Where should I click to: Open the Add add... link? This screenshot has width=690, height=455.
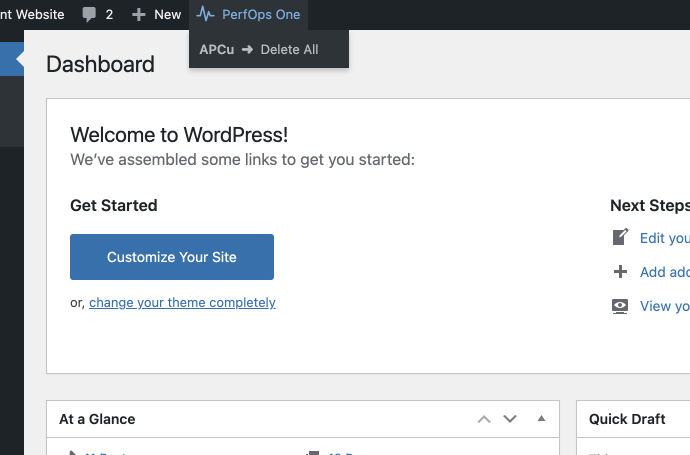[x=665, y=272]
